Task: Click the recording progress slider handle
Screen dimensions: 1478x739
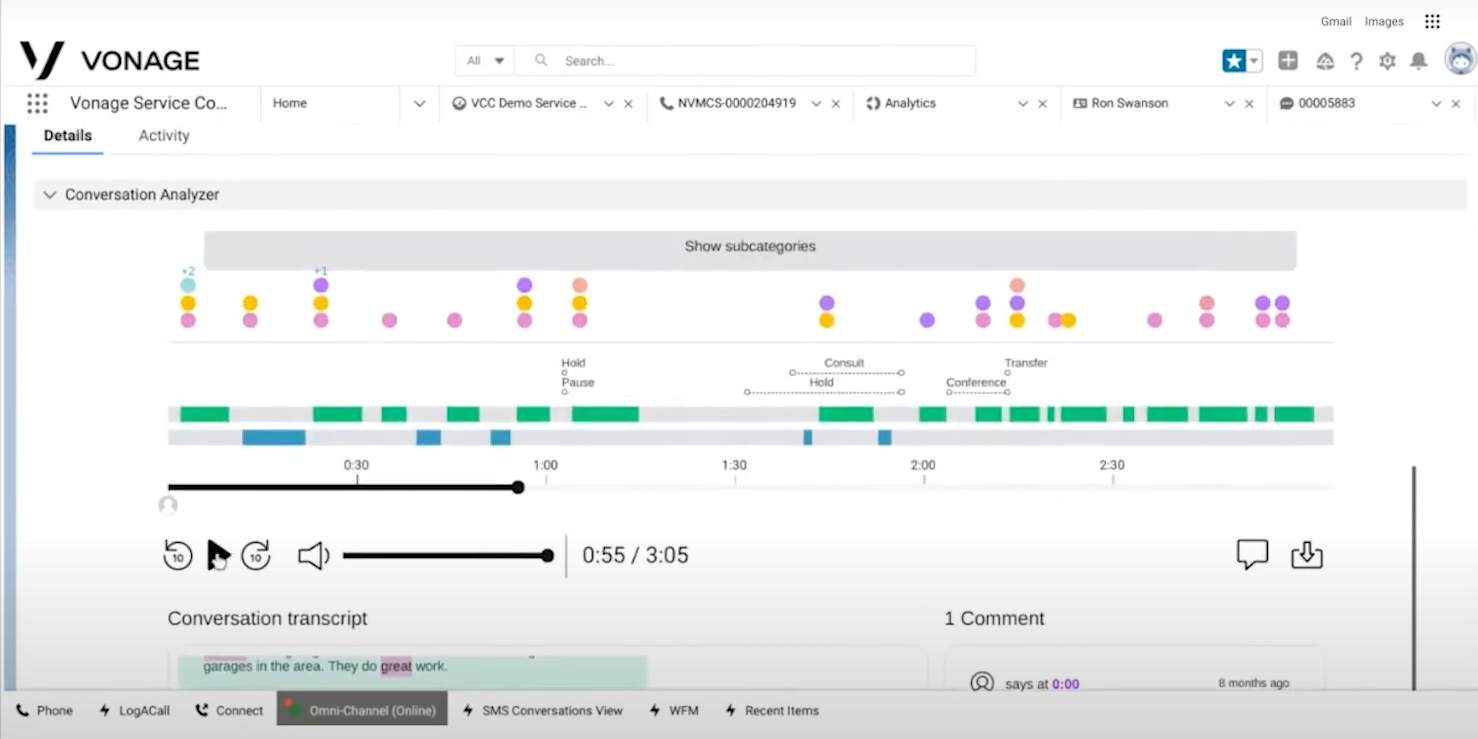Action: pyautogui.click(x=518, y=487)
